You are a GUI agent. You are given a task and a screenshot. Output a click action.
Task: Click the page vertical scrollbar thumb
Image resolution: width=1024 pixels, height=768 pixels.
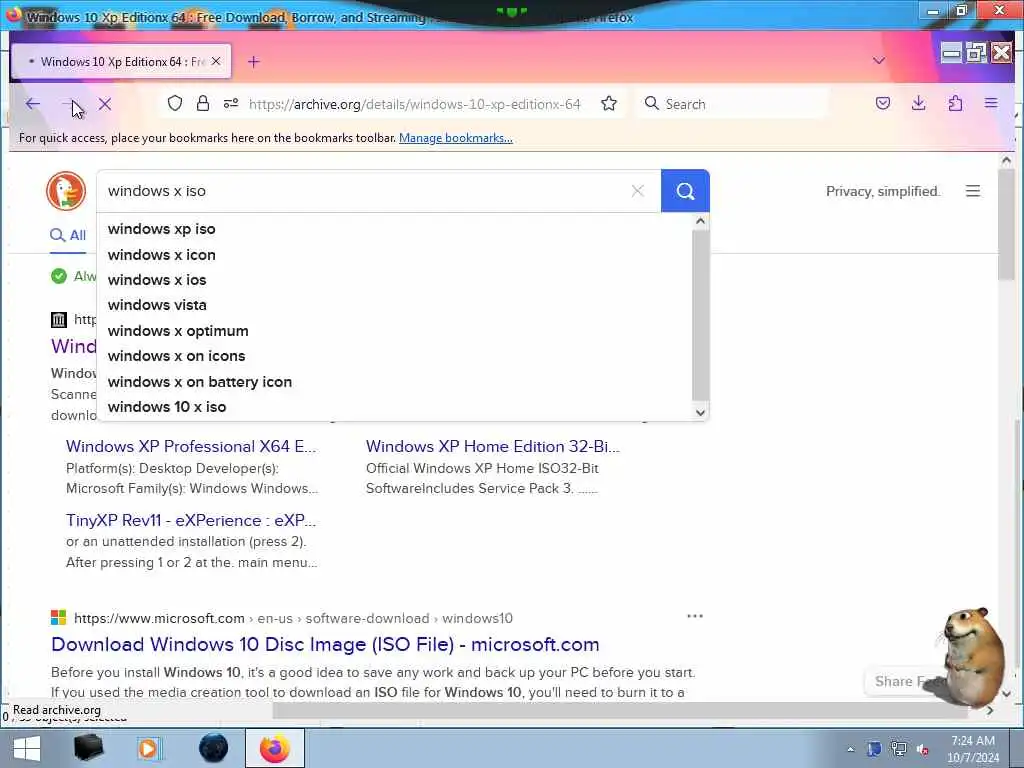(1006, 224)
